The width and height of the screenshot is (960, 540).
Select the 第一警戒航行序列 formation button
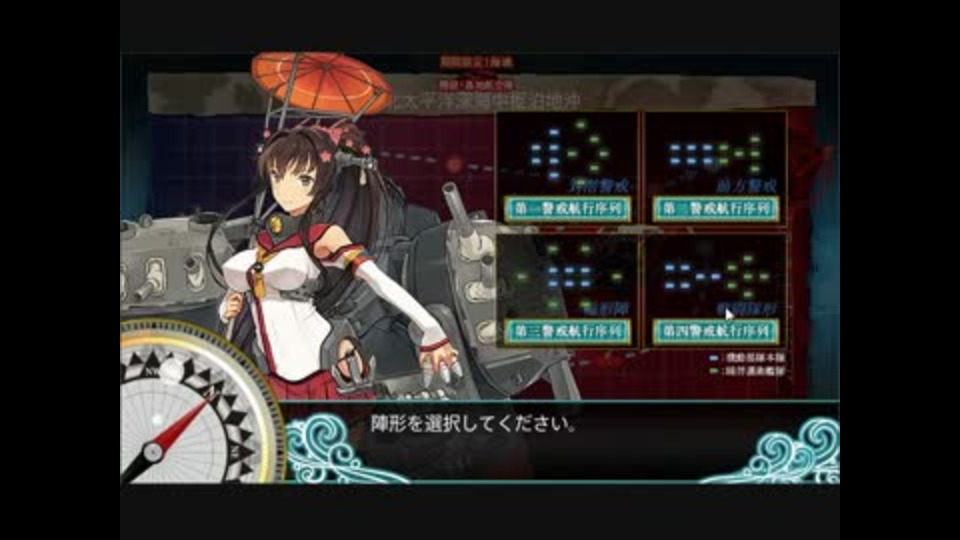pyautogui.click(x=567, y=209)
